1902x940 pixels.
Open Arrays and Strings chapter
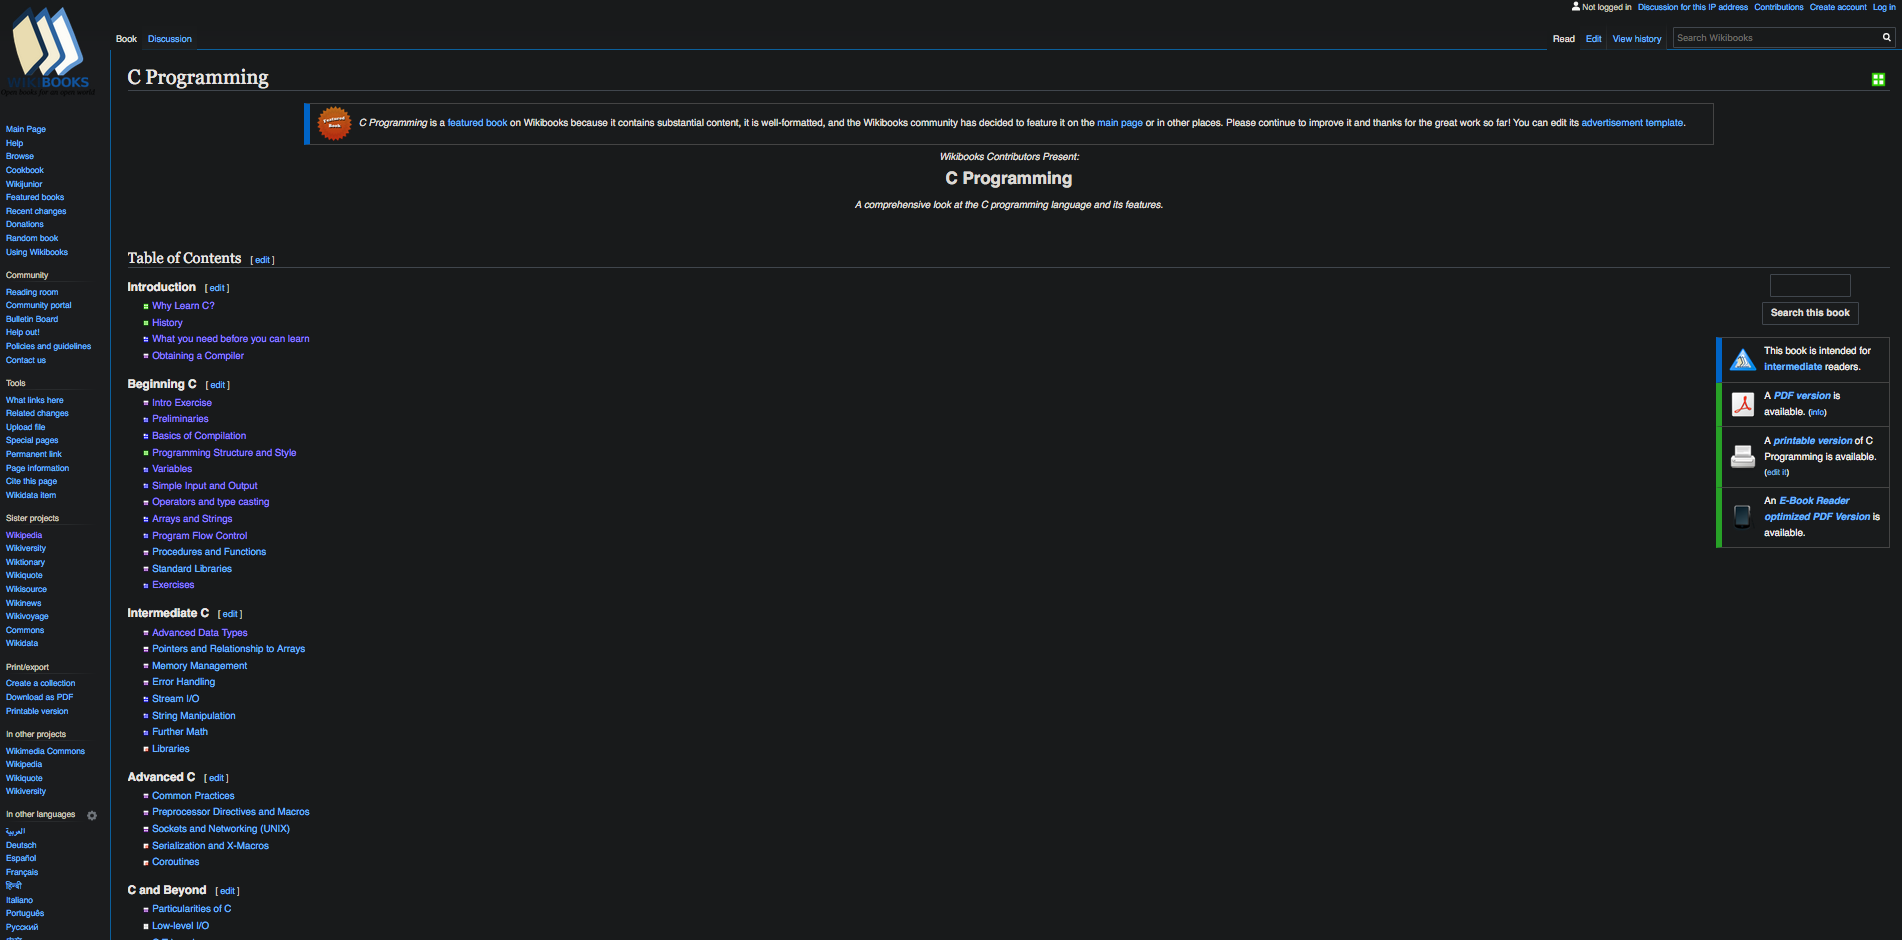click(x=192, y=519)
